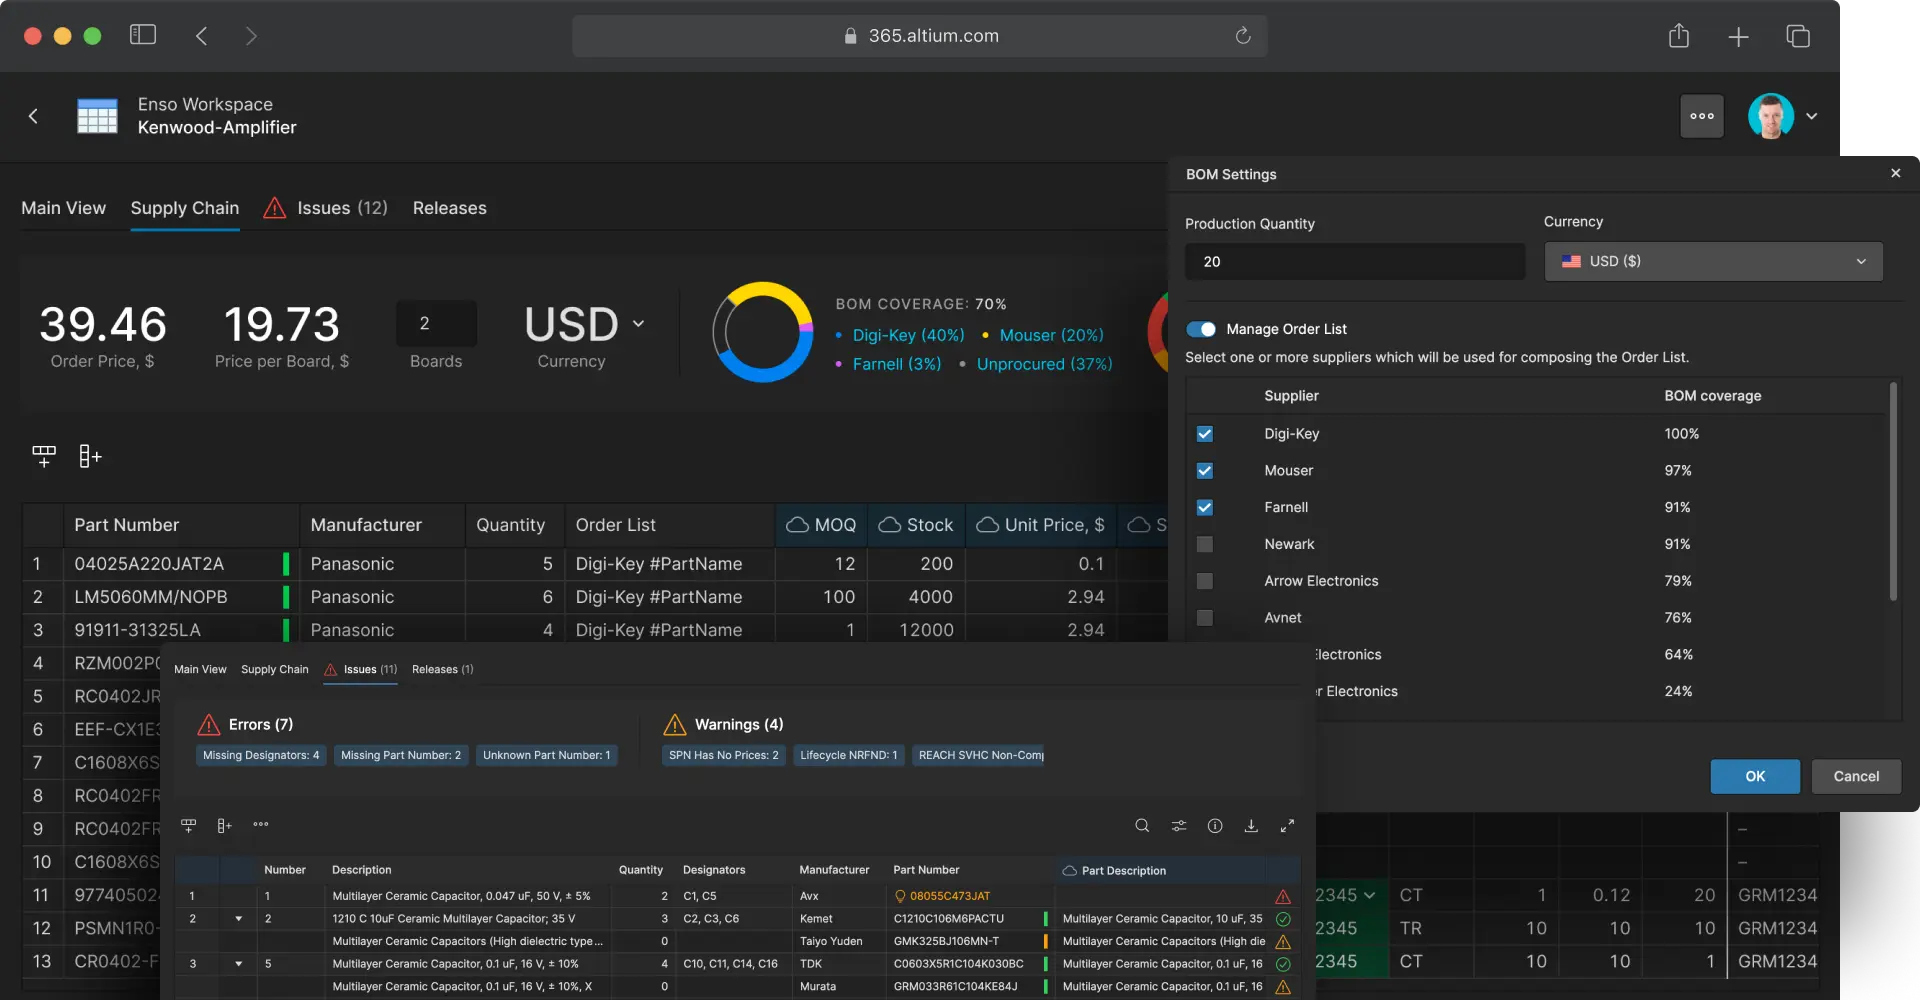Click the Production Quantity input field
Viewport: 1920px width, 1000px height.
click(1354, 262)
